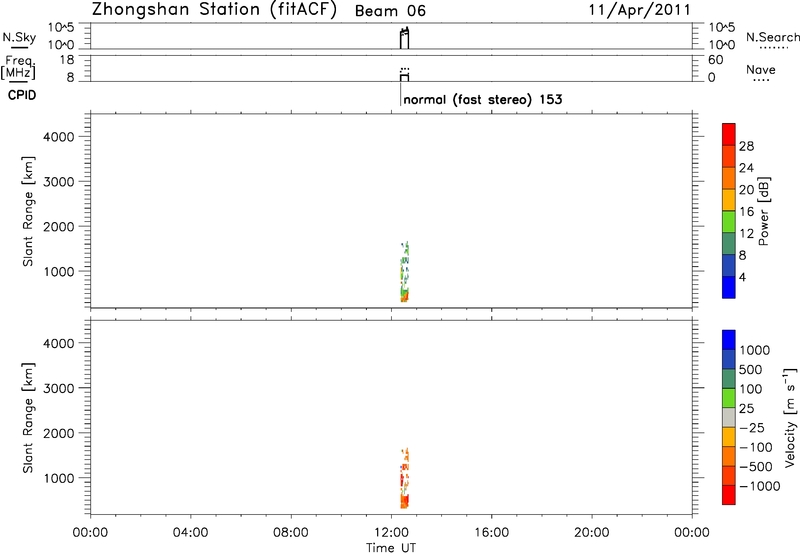Click the velocity data cluster near 12:30

tap(405, 479)
